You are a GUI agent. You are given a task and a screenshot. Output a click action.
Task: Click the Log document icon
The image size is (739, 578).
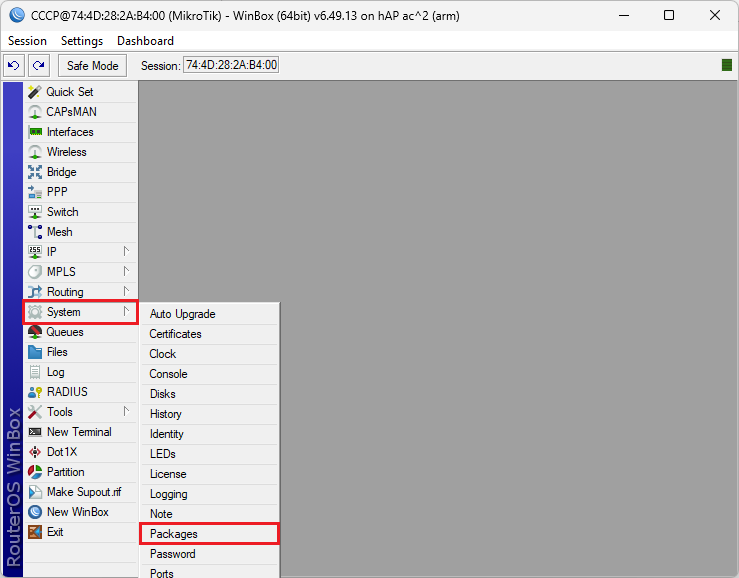point(35,372)
